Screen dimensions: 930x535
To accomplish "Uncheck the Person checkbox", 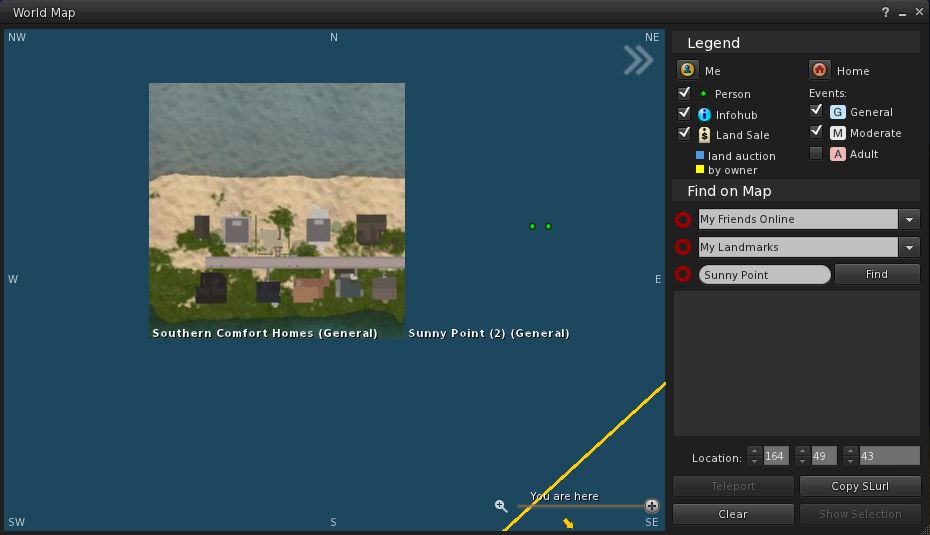I will pyautogui.click(x=685, y=93).
